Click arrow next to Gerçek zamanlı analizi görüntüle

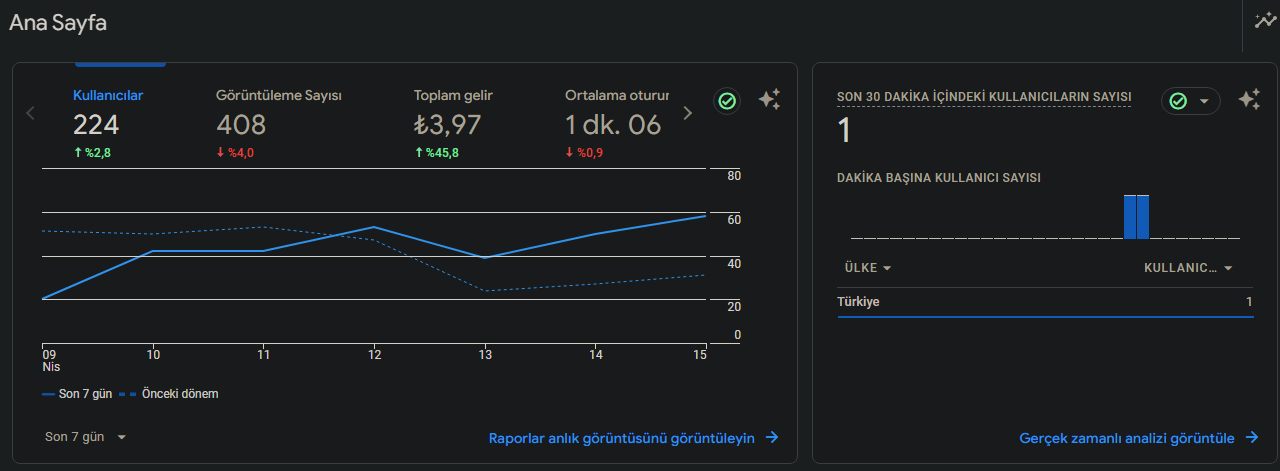click(x=1251, y=438)
